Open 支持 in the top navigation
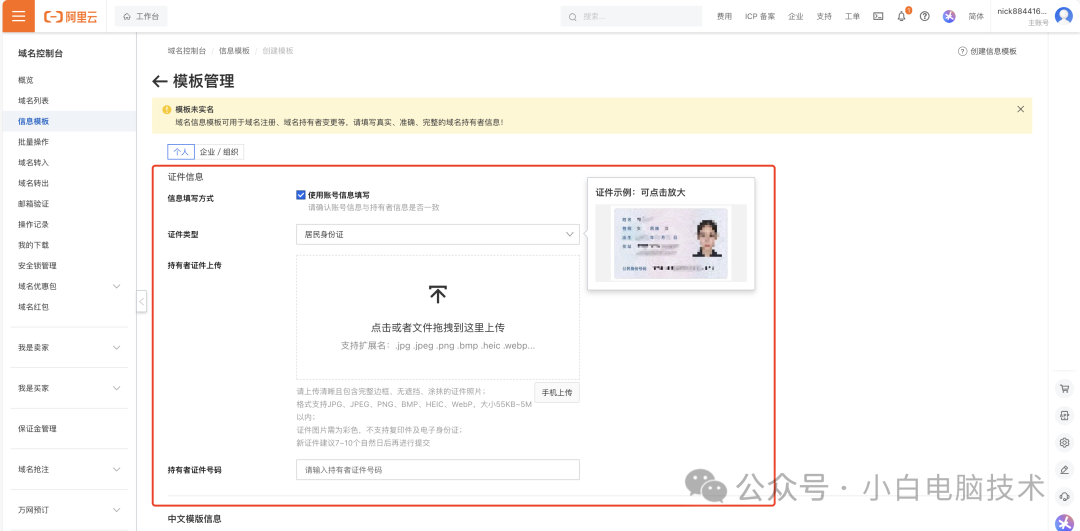Screen dimensions: 1080x531 coord(824,17)
